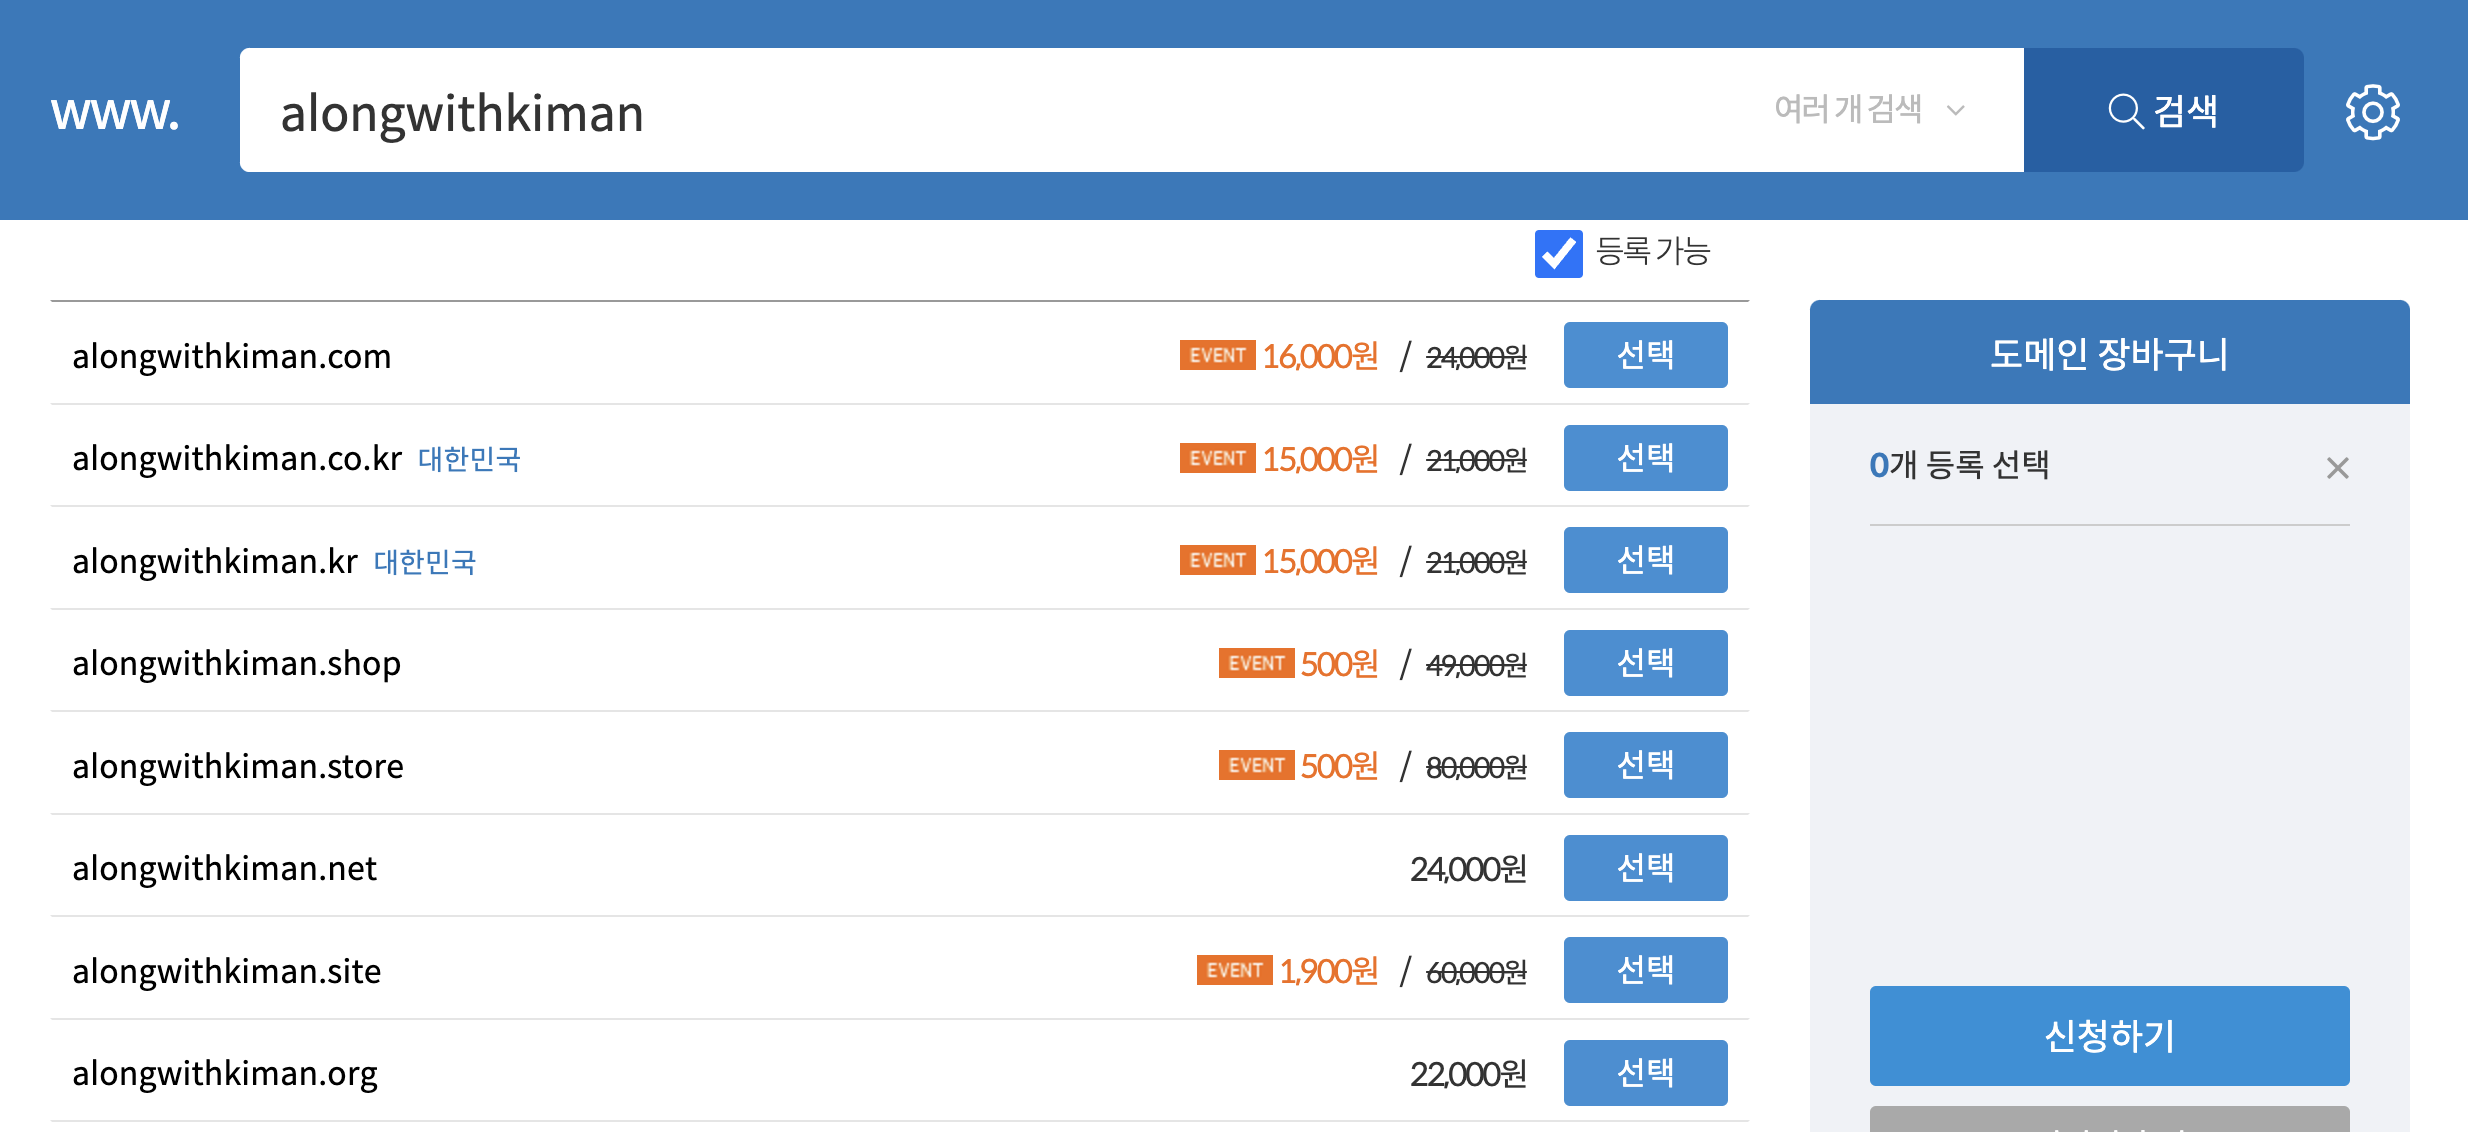Select alongwithkiman.com domain
The image size is (2468, 1132).
point(1645,355)
